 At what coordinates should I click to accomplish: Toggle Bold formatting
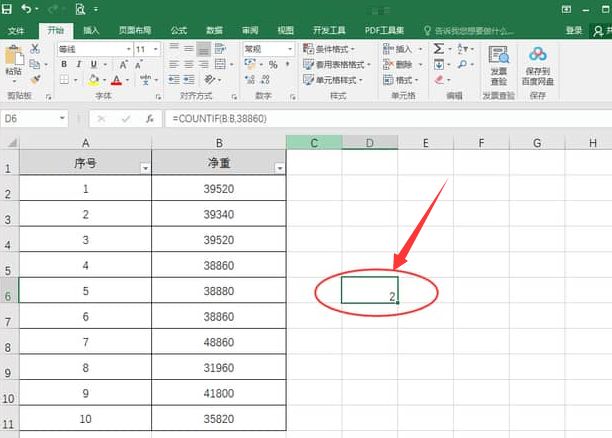click(x=64, y=64)
